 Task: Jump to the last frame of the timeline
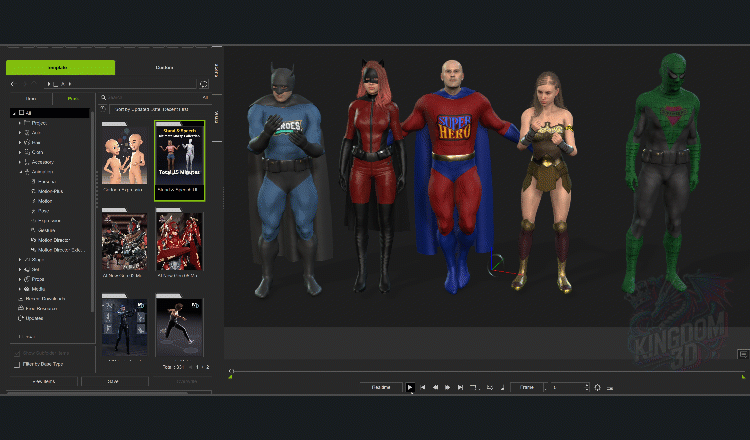pos(459,387)
